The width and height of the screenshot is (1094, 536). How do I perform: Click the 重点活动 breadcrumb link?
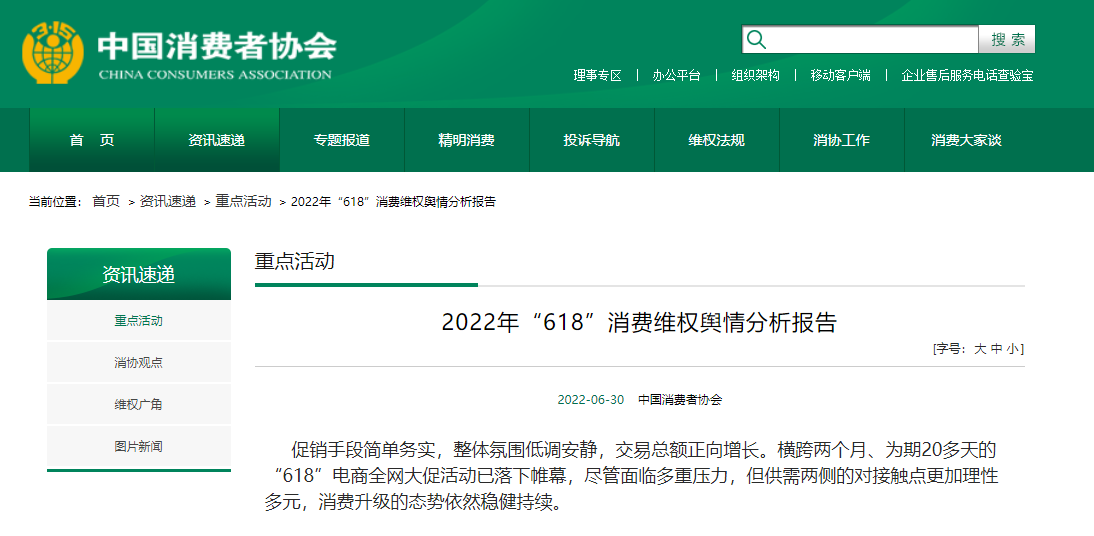tap(243, 202)
